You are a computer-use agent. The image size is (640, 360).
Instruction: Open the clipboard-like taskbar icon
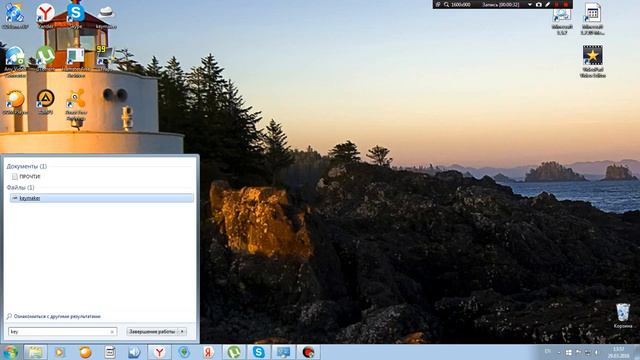click(110, 352)
